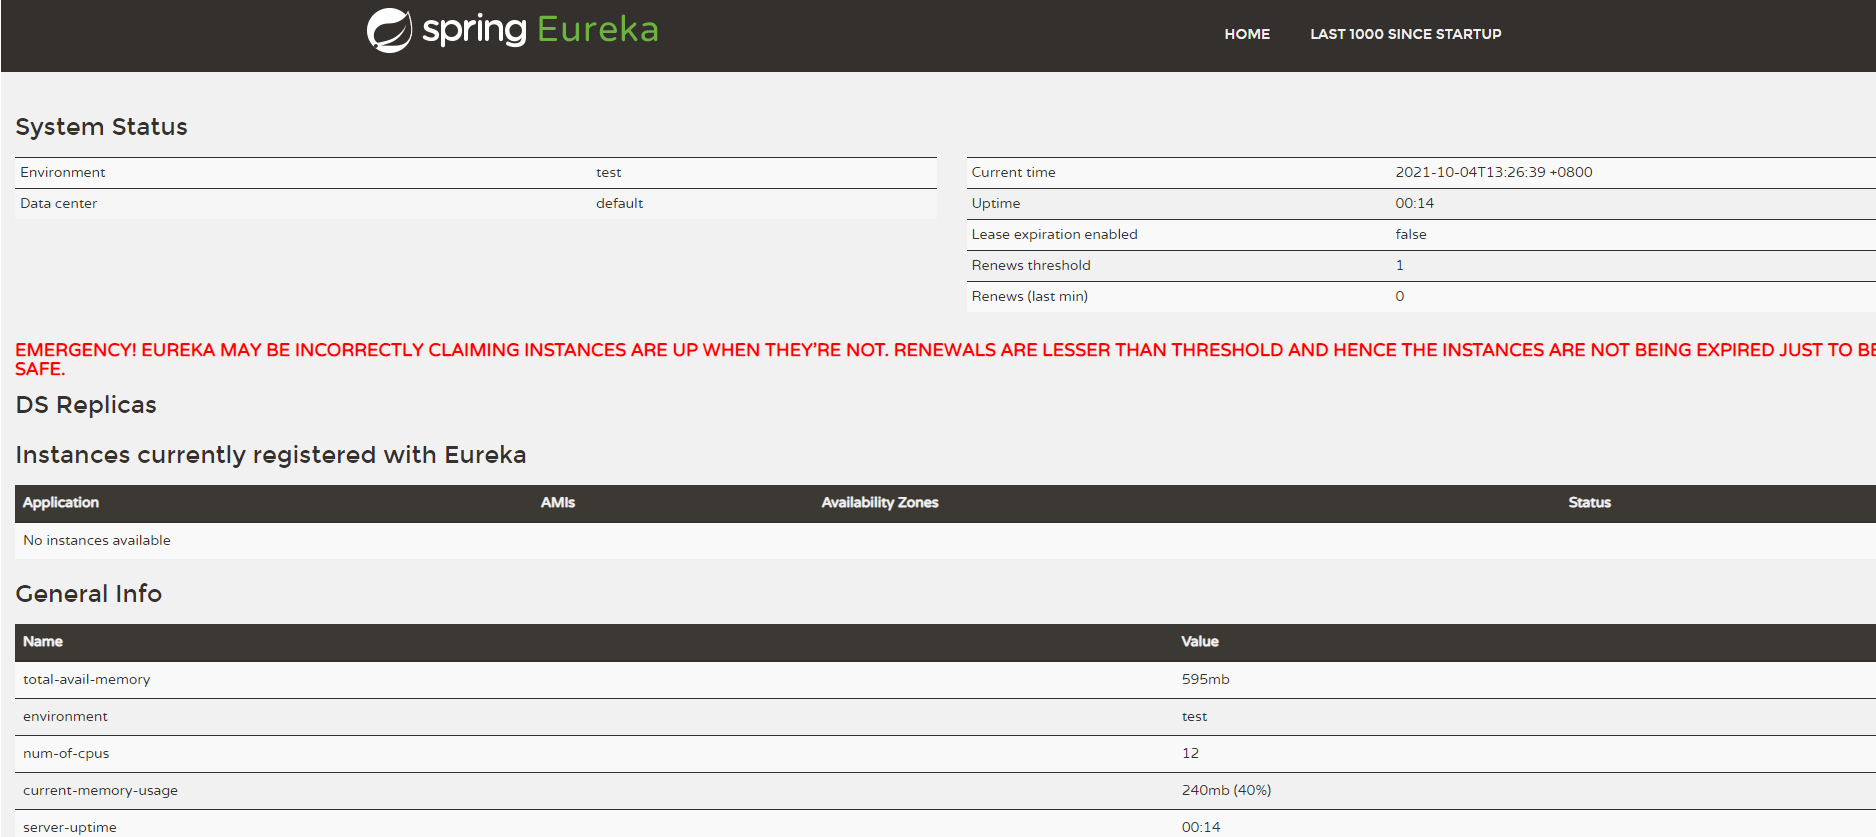Select the DS Replicas heading
This screenshot has width=1876, height=837.
coord(86,405)
